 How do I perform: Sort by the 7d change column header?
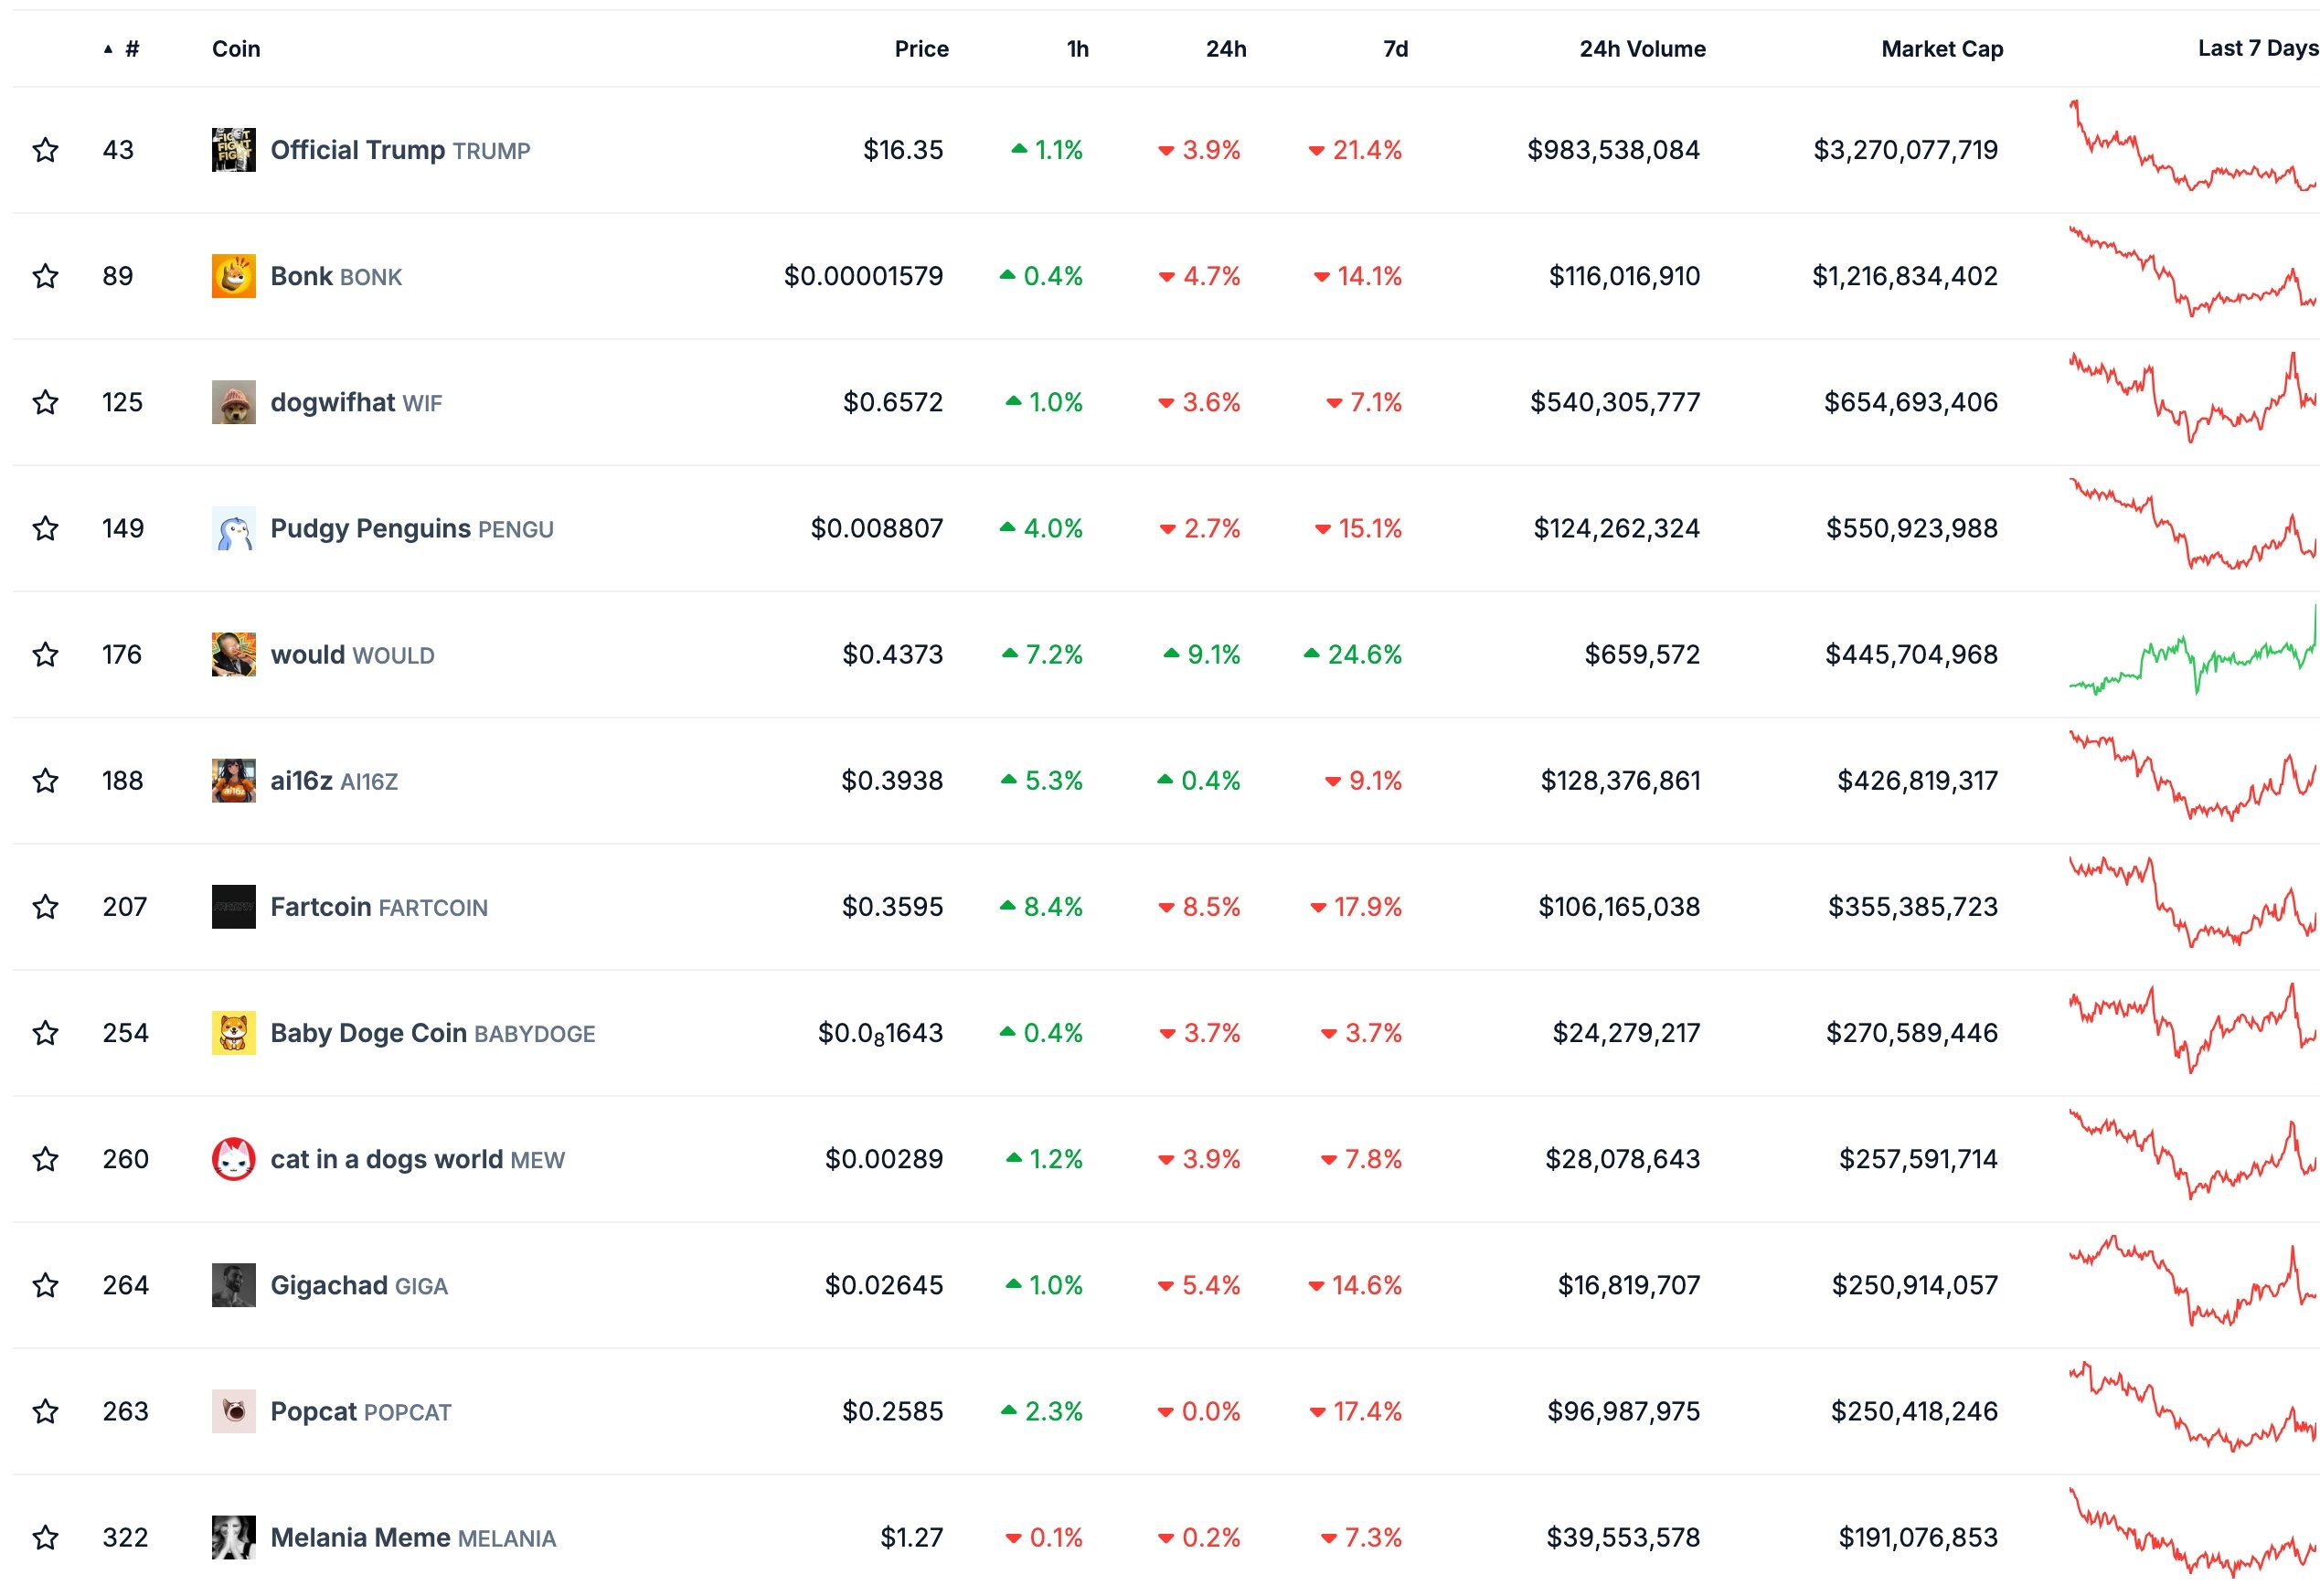pyautogui.click(x=1395, y=49)
